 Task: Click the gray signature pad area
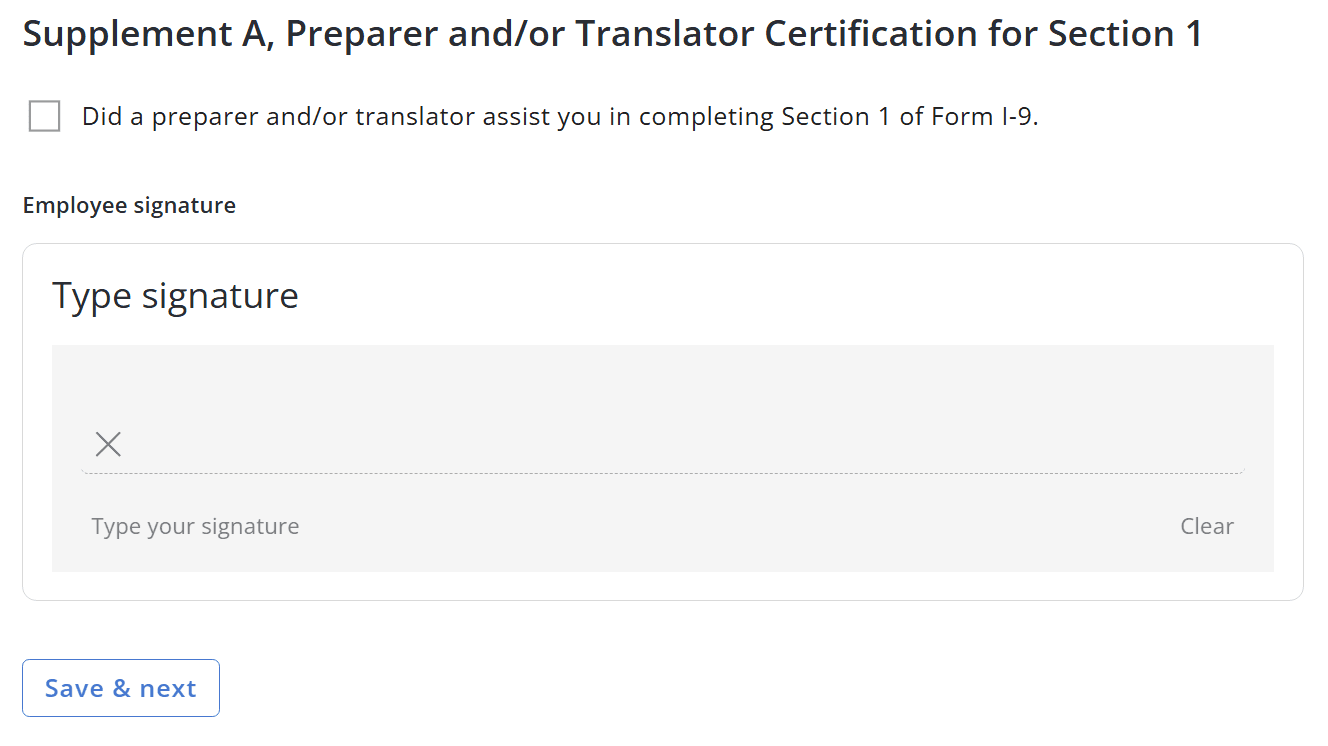pos(662,390)
